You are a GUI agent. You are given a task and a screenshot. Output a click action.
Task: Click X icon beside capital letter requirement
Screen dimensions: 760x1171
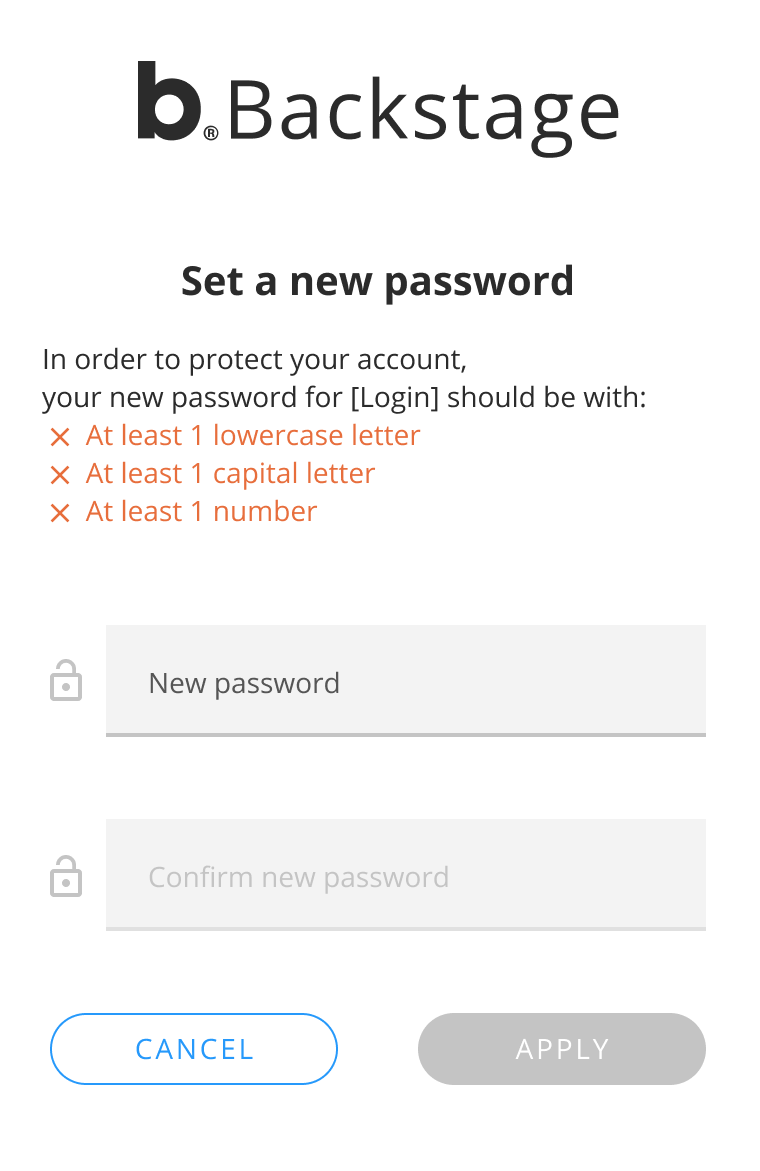[x=60, y=475]
